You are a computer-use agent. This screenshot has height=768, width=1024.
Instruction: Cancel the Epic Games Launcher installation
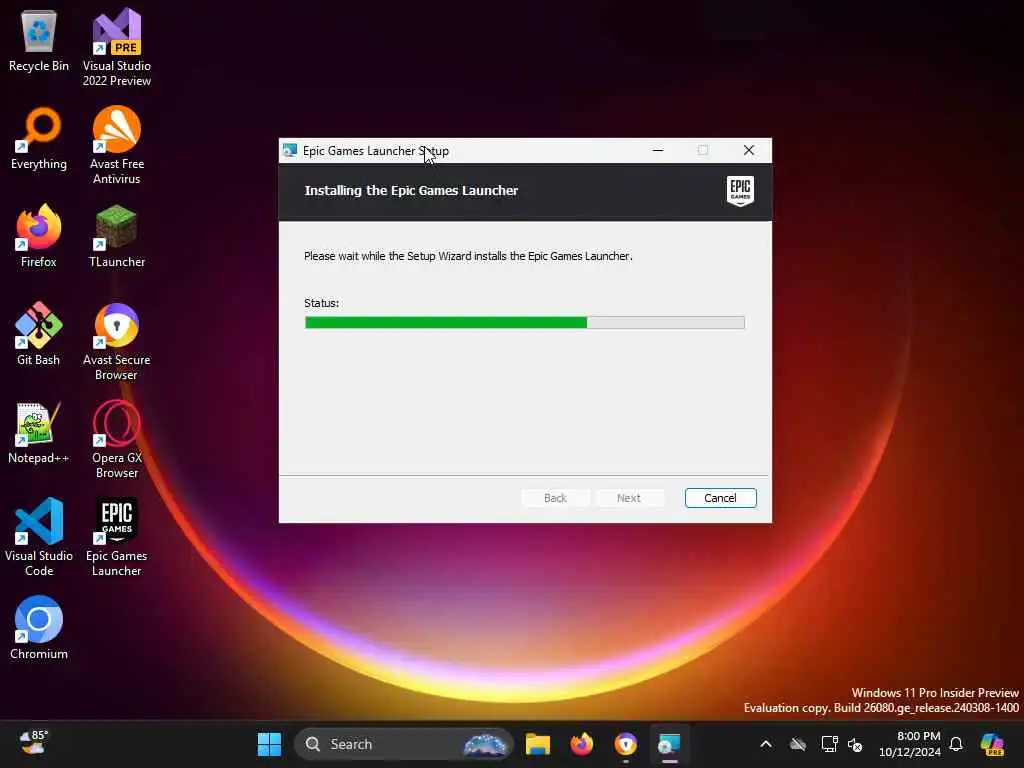click(720, 498)
